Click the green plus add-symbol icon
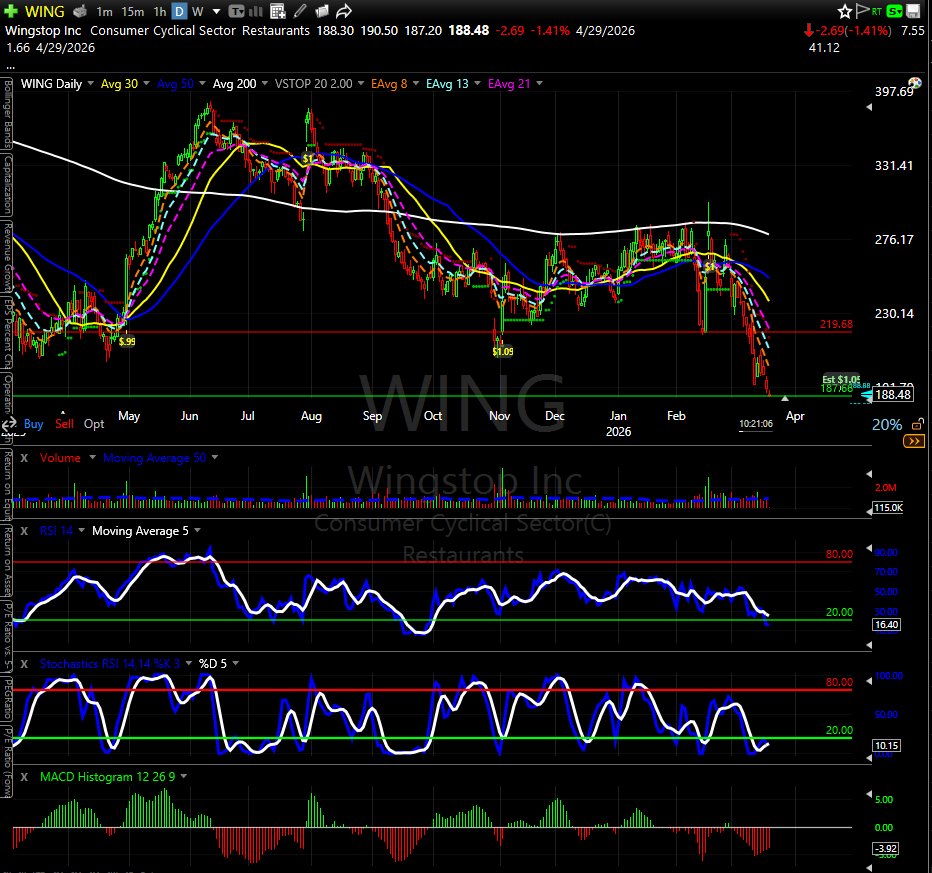Viewport: 932px width, 873px height. click(11, 11)
